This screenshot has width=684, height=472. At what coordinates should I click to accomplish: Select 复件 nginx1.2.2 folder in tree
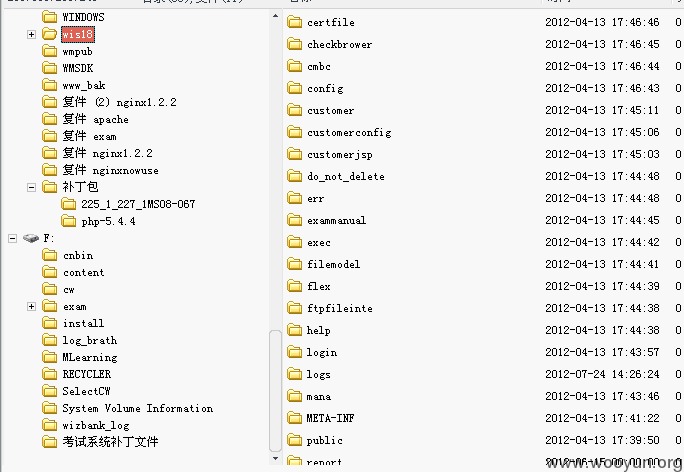pyautogui.click(x=107, y=153)
